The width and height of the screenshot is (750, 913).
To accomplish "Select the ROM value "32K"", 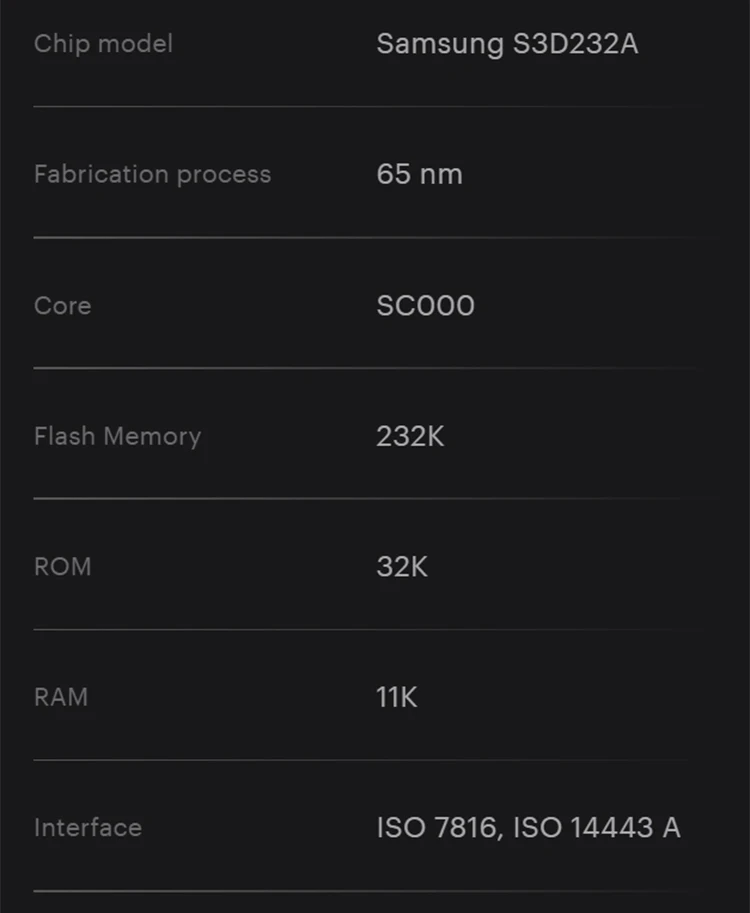I will click(402, 566).
